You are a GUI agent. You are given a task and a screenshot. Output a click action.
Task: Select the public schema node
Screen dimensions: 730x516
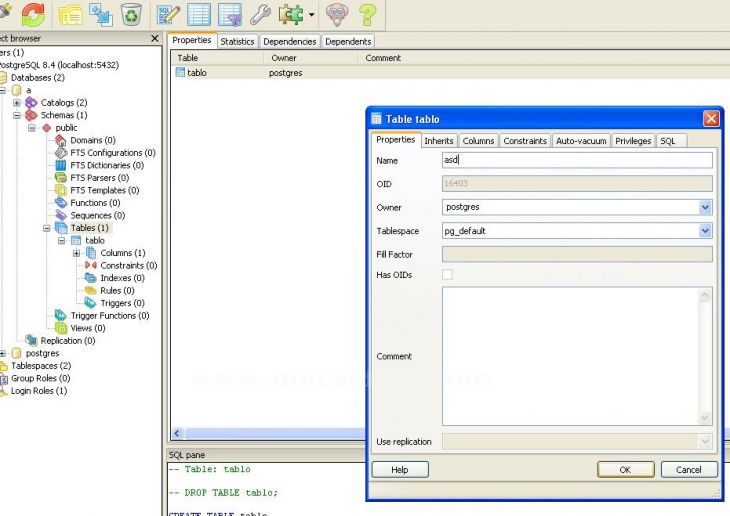(66, 128)
